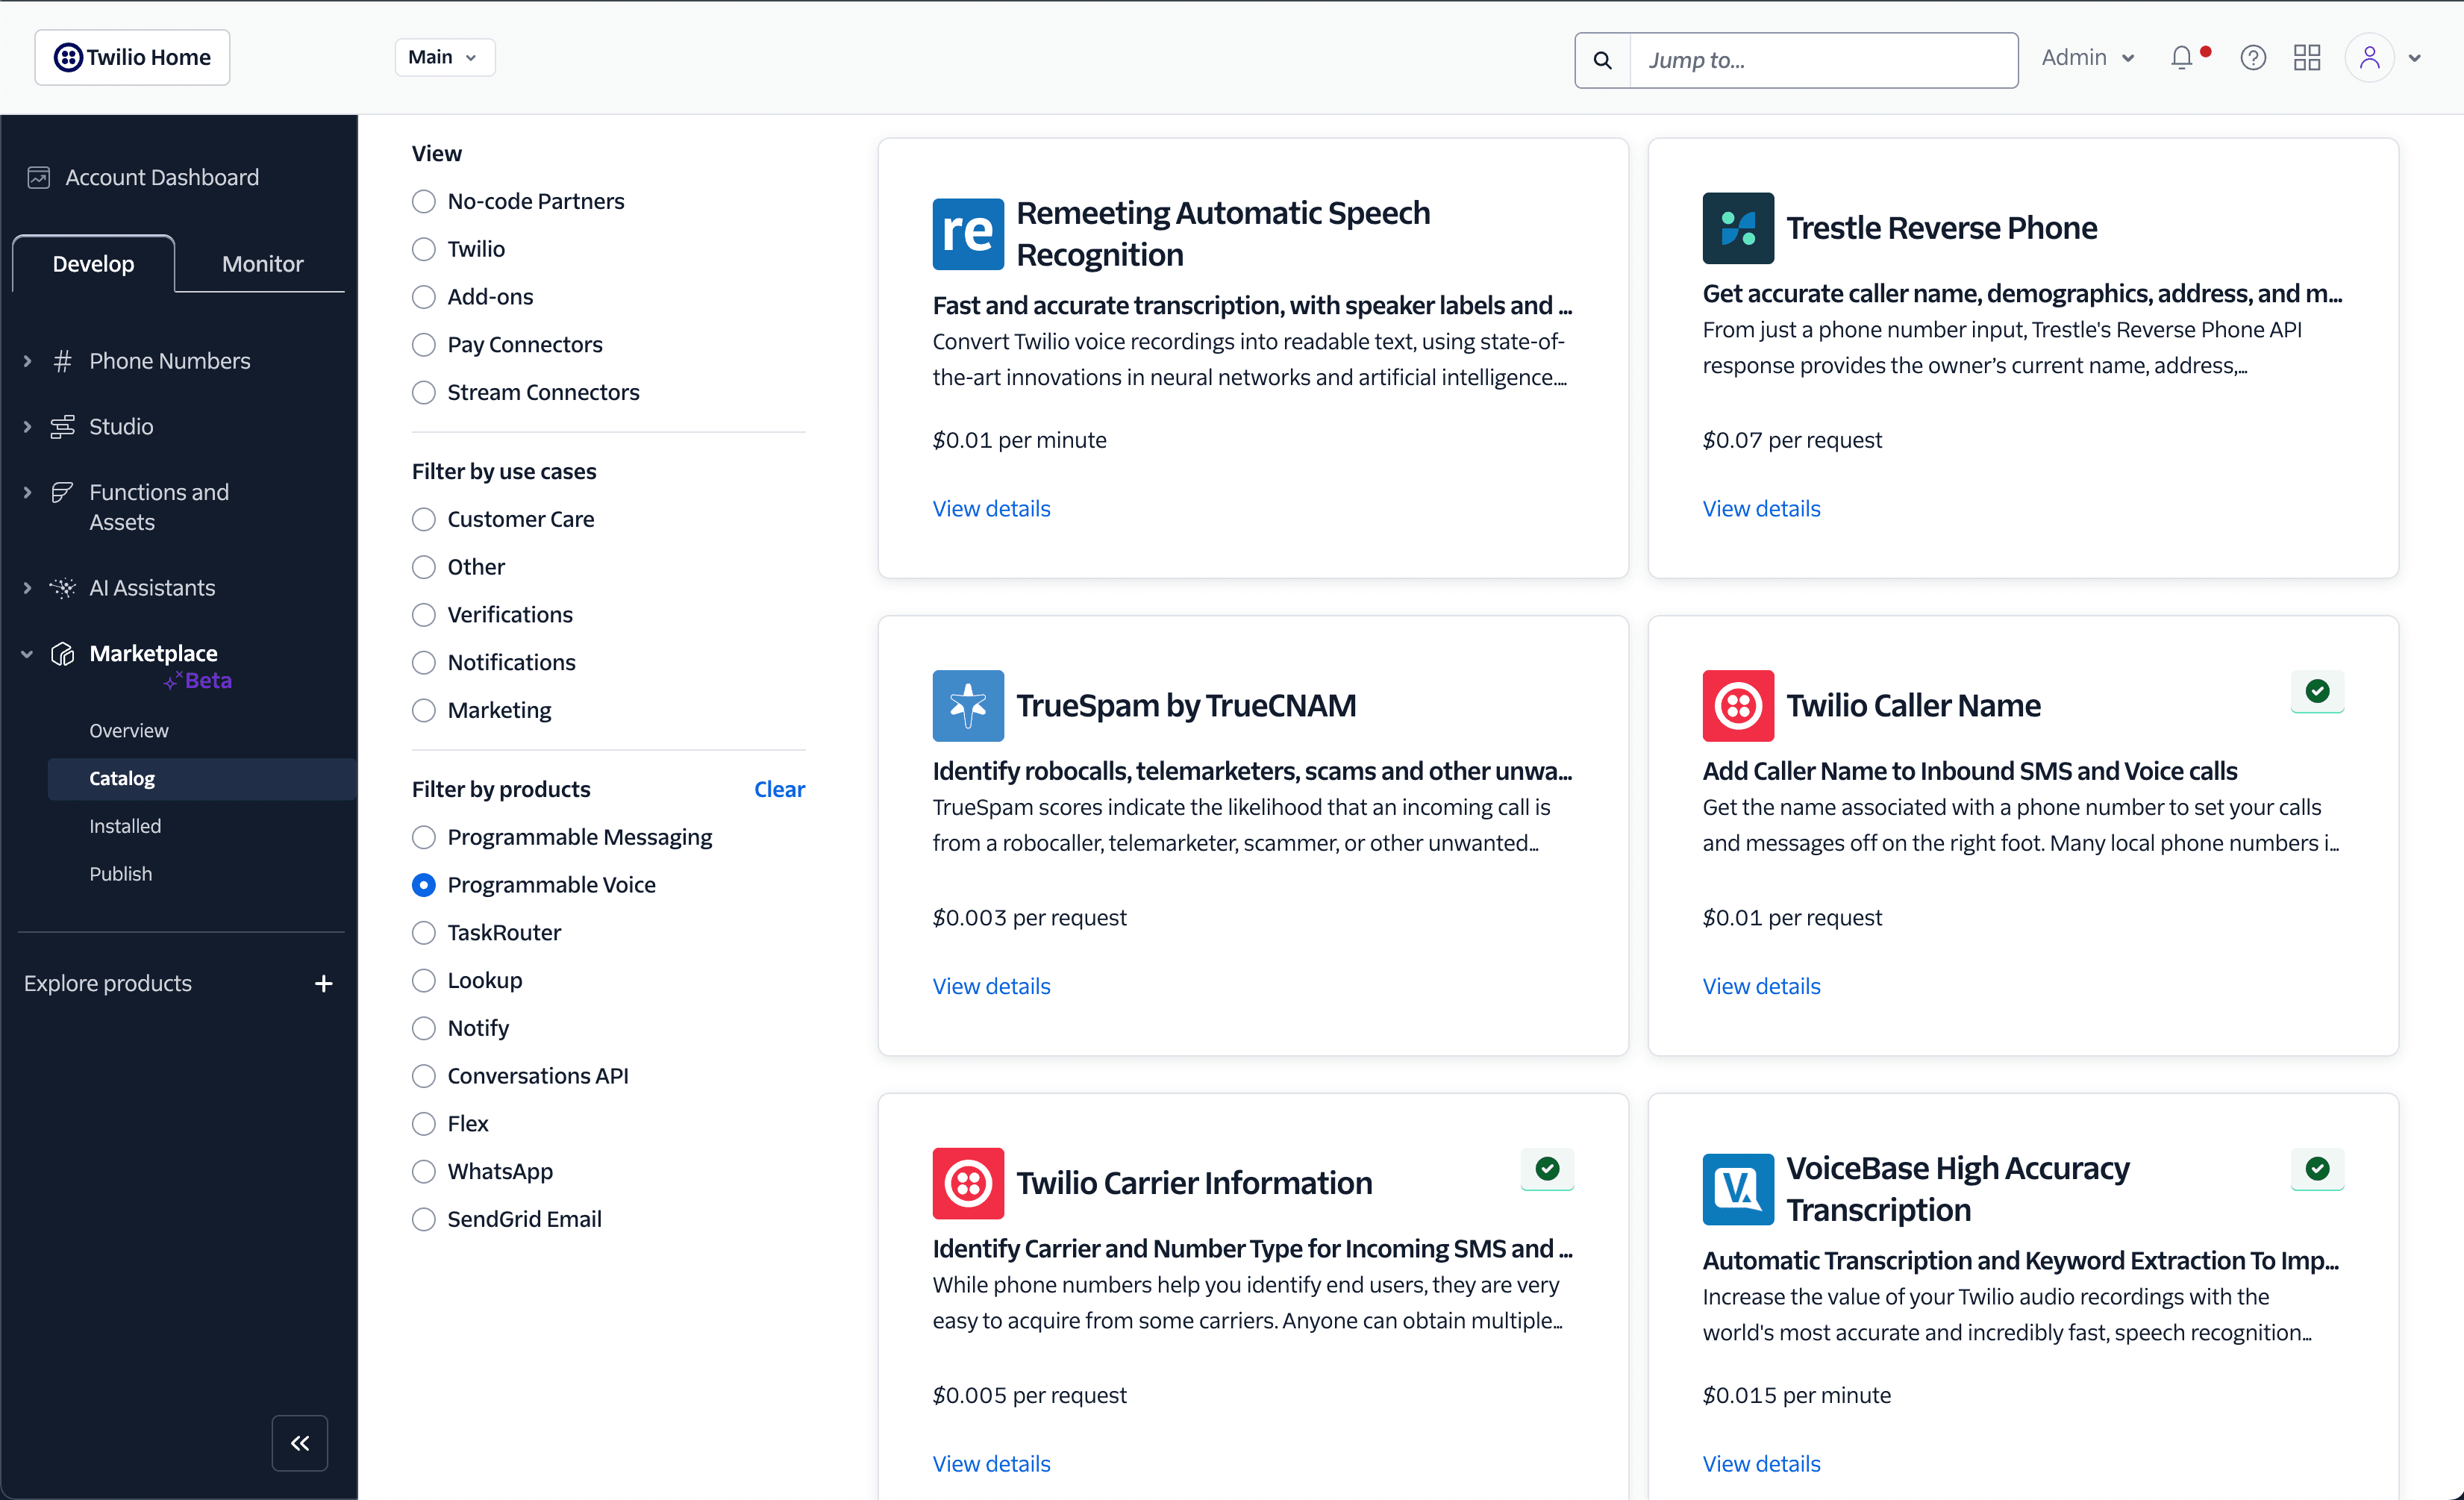Expand the Phone Numbers section
This screenshot has width=2464, height=1500.
click(x=27, y=361)
